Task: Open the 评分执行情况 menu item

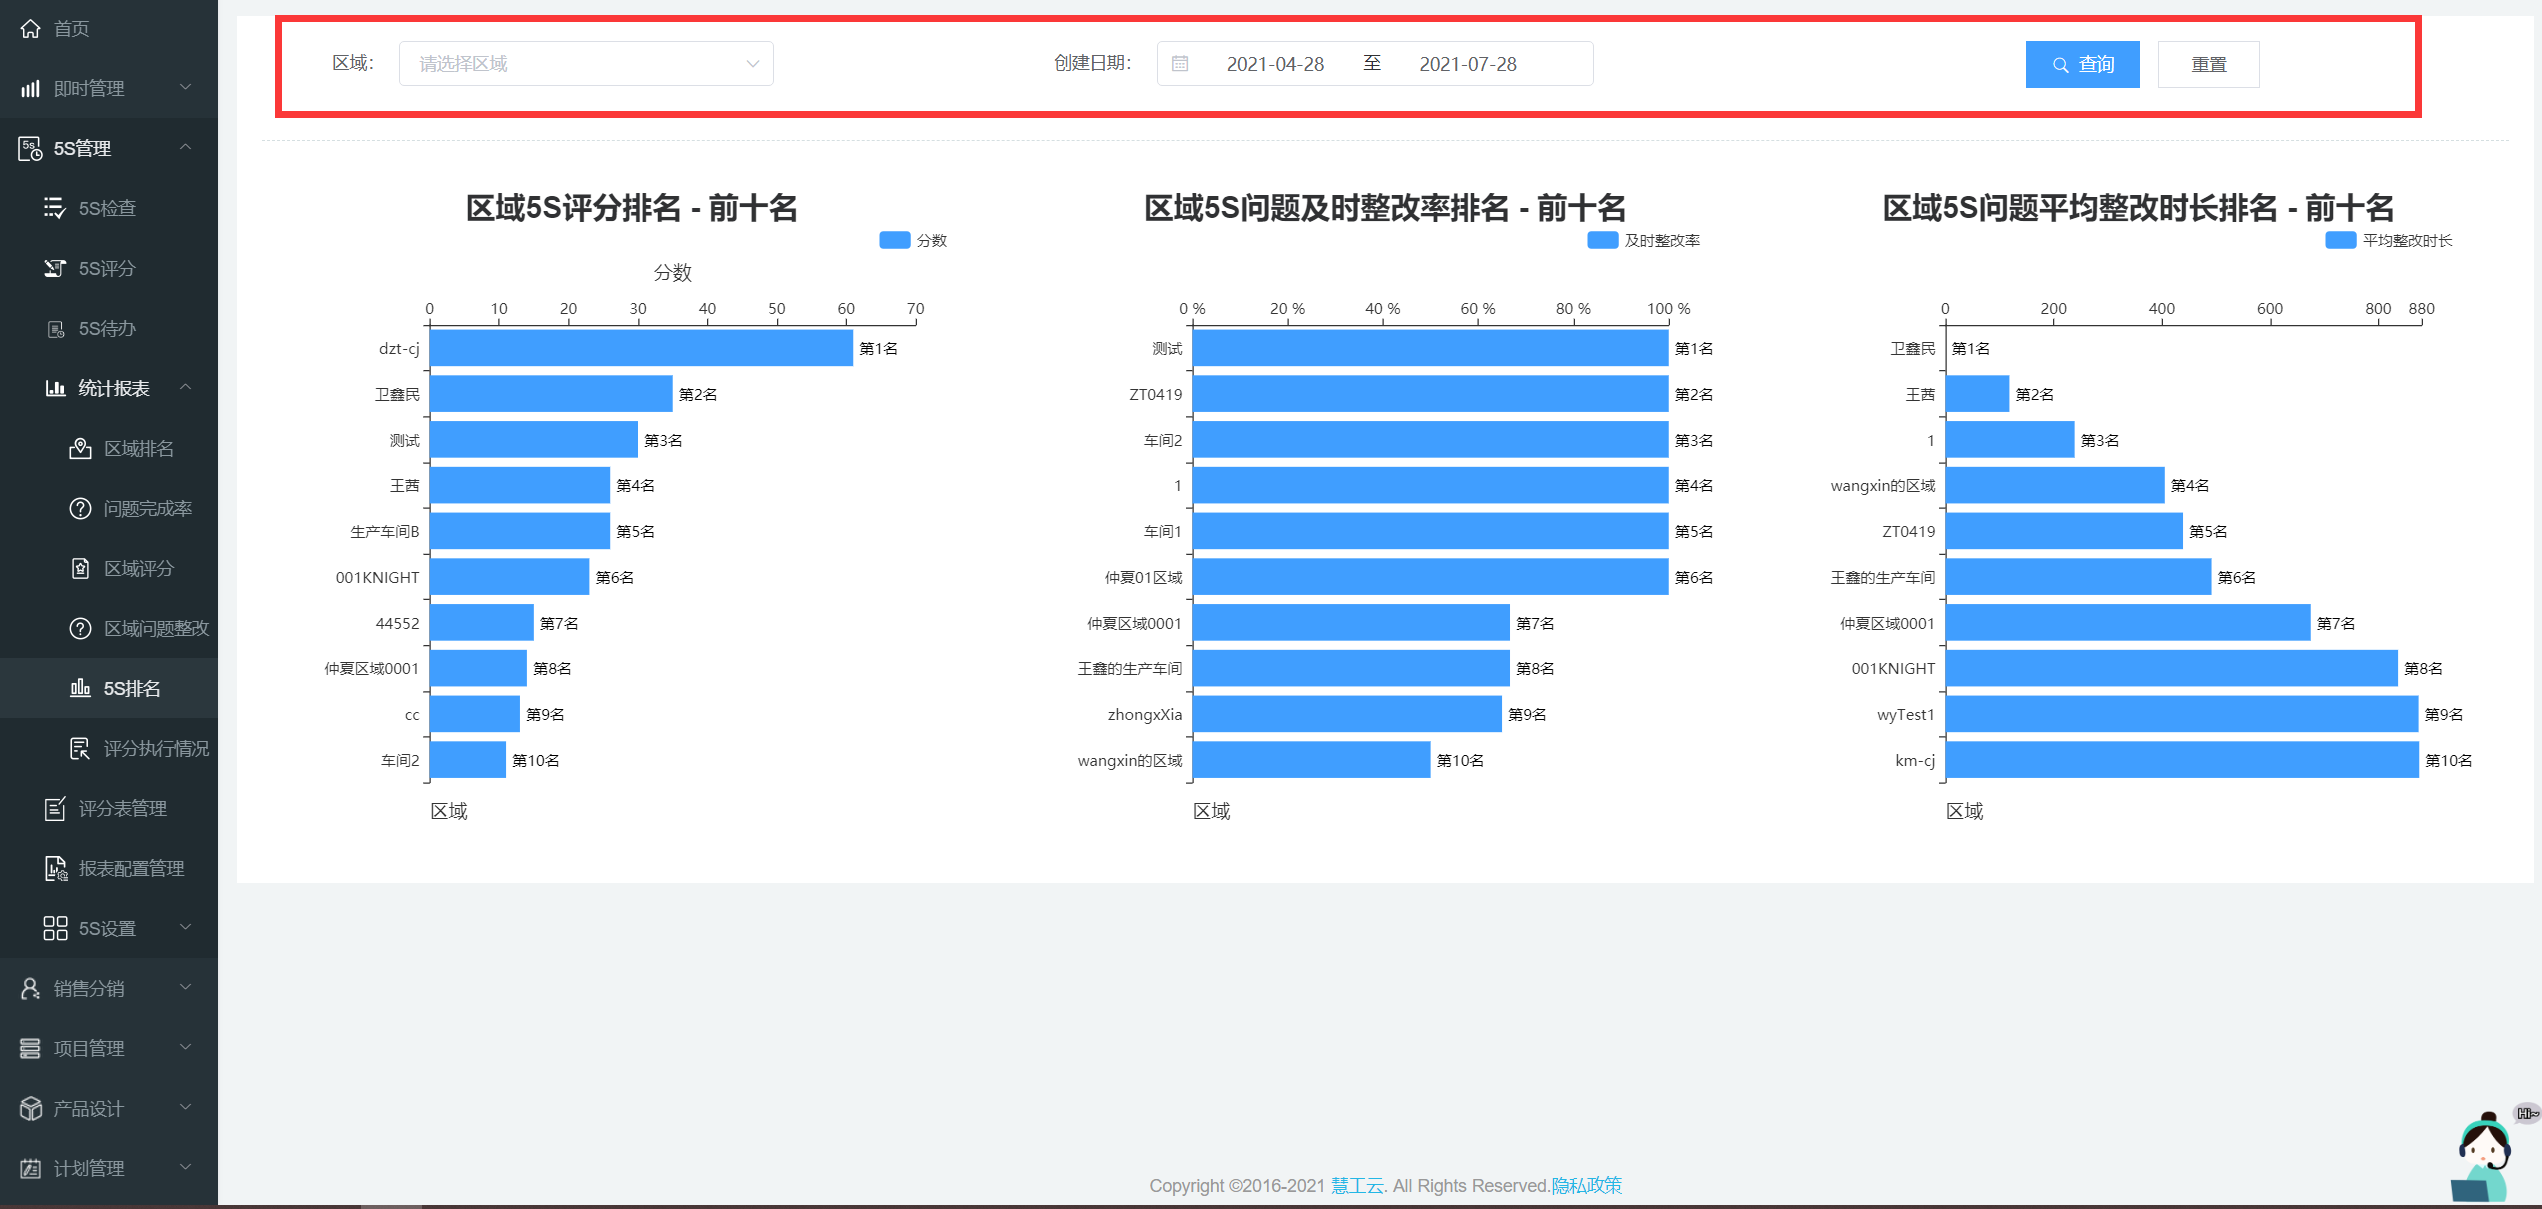Action: coord(155,748)
